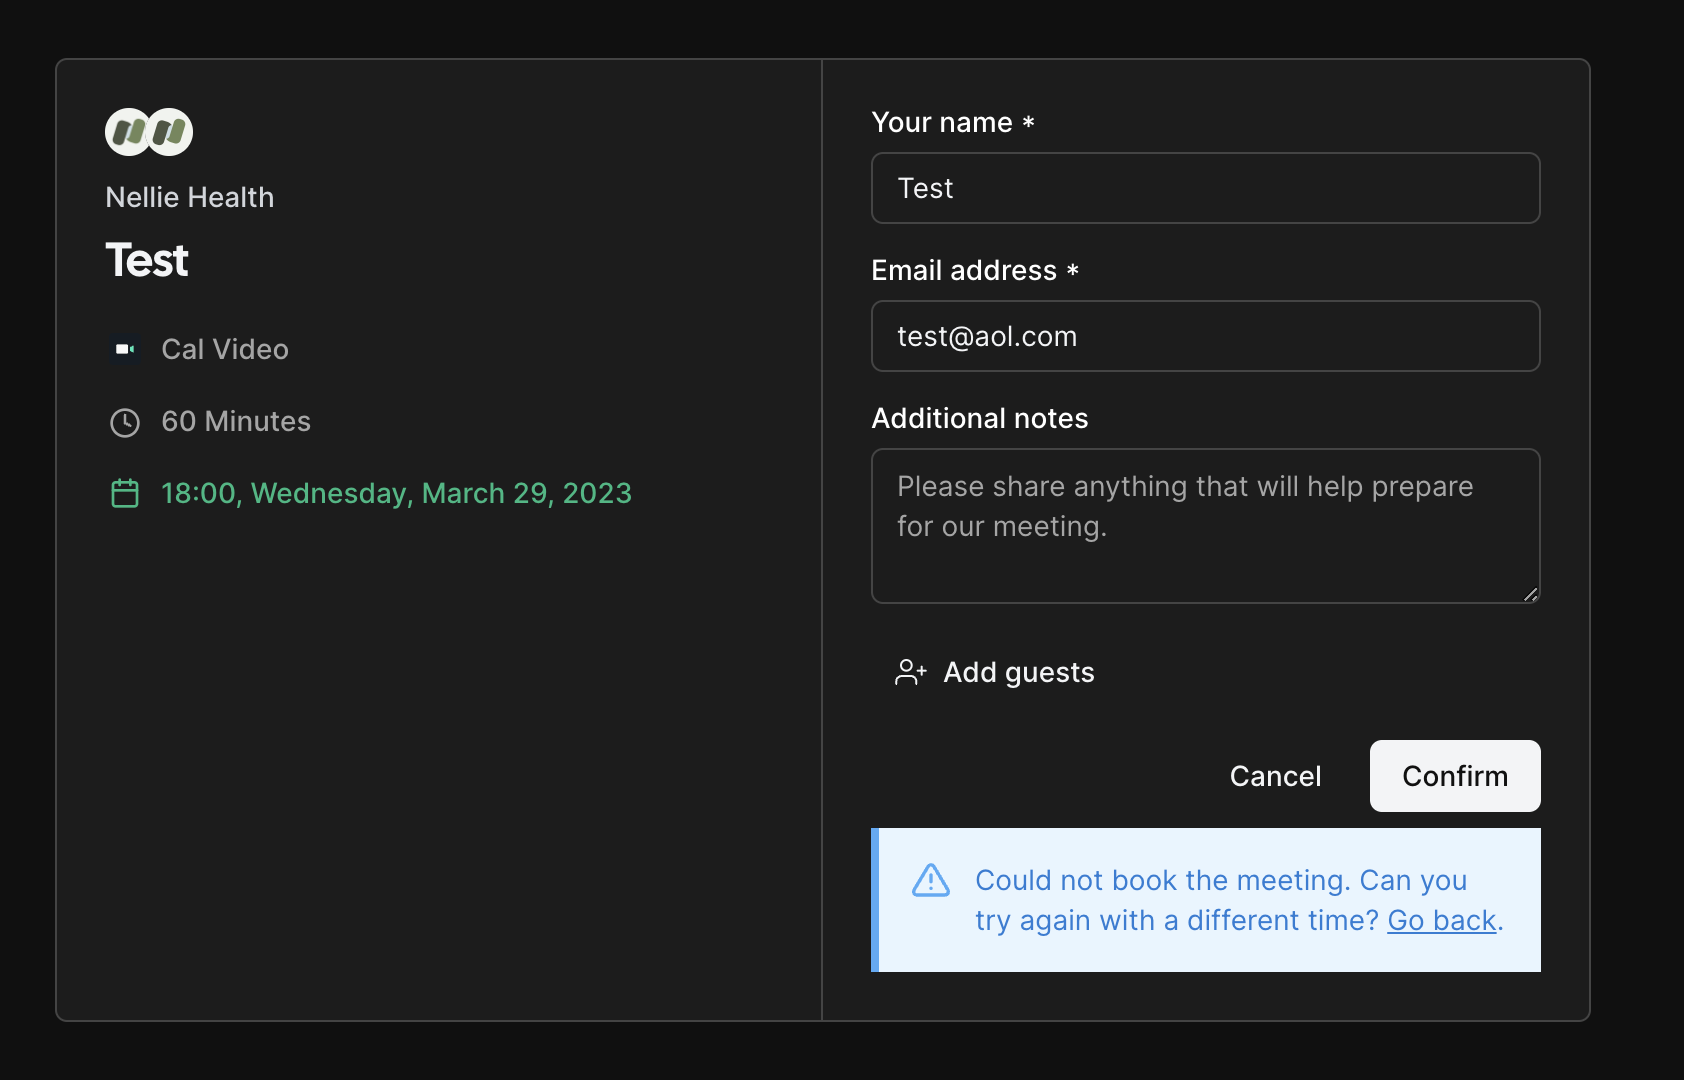1684x1080 pixels.
Task: Click inside the Your name field
Action: pyautogui.click(x=1204, y=188)
